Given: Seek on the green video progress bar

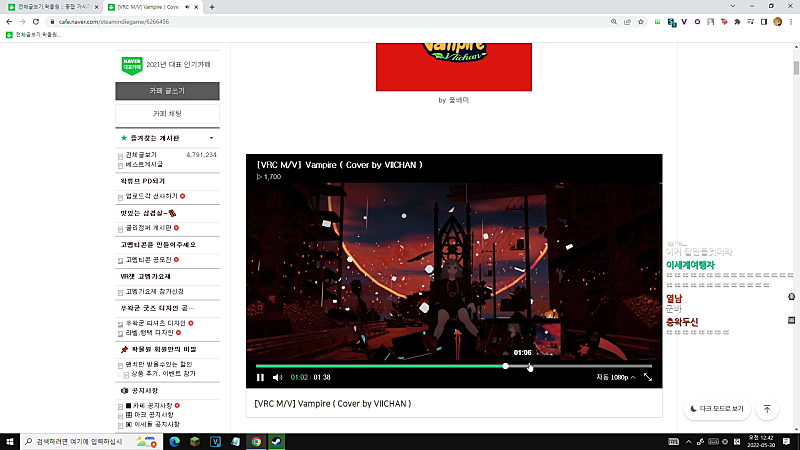Looking at the screenshot, I should tap(454, 366).
